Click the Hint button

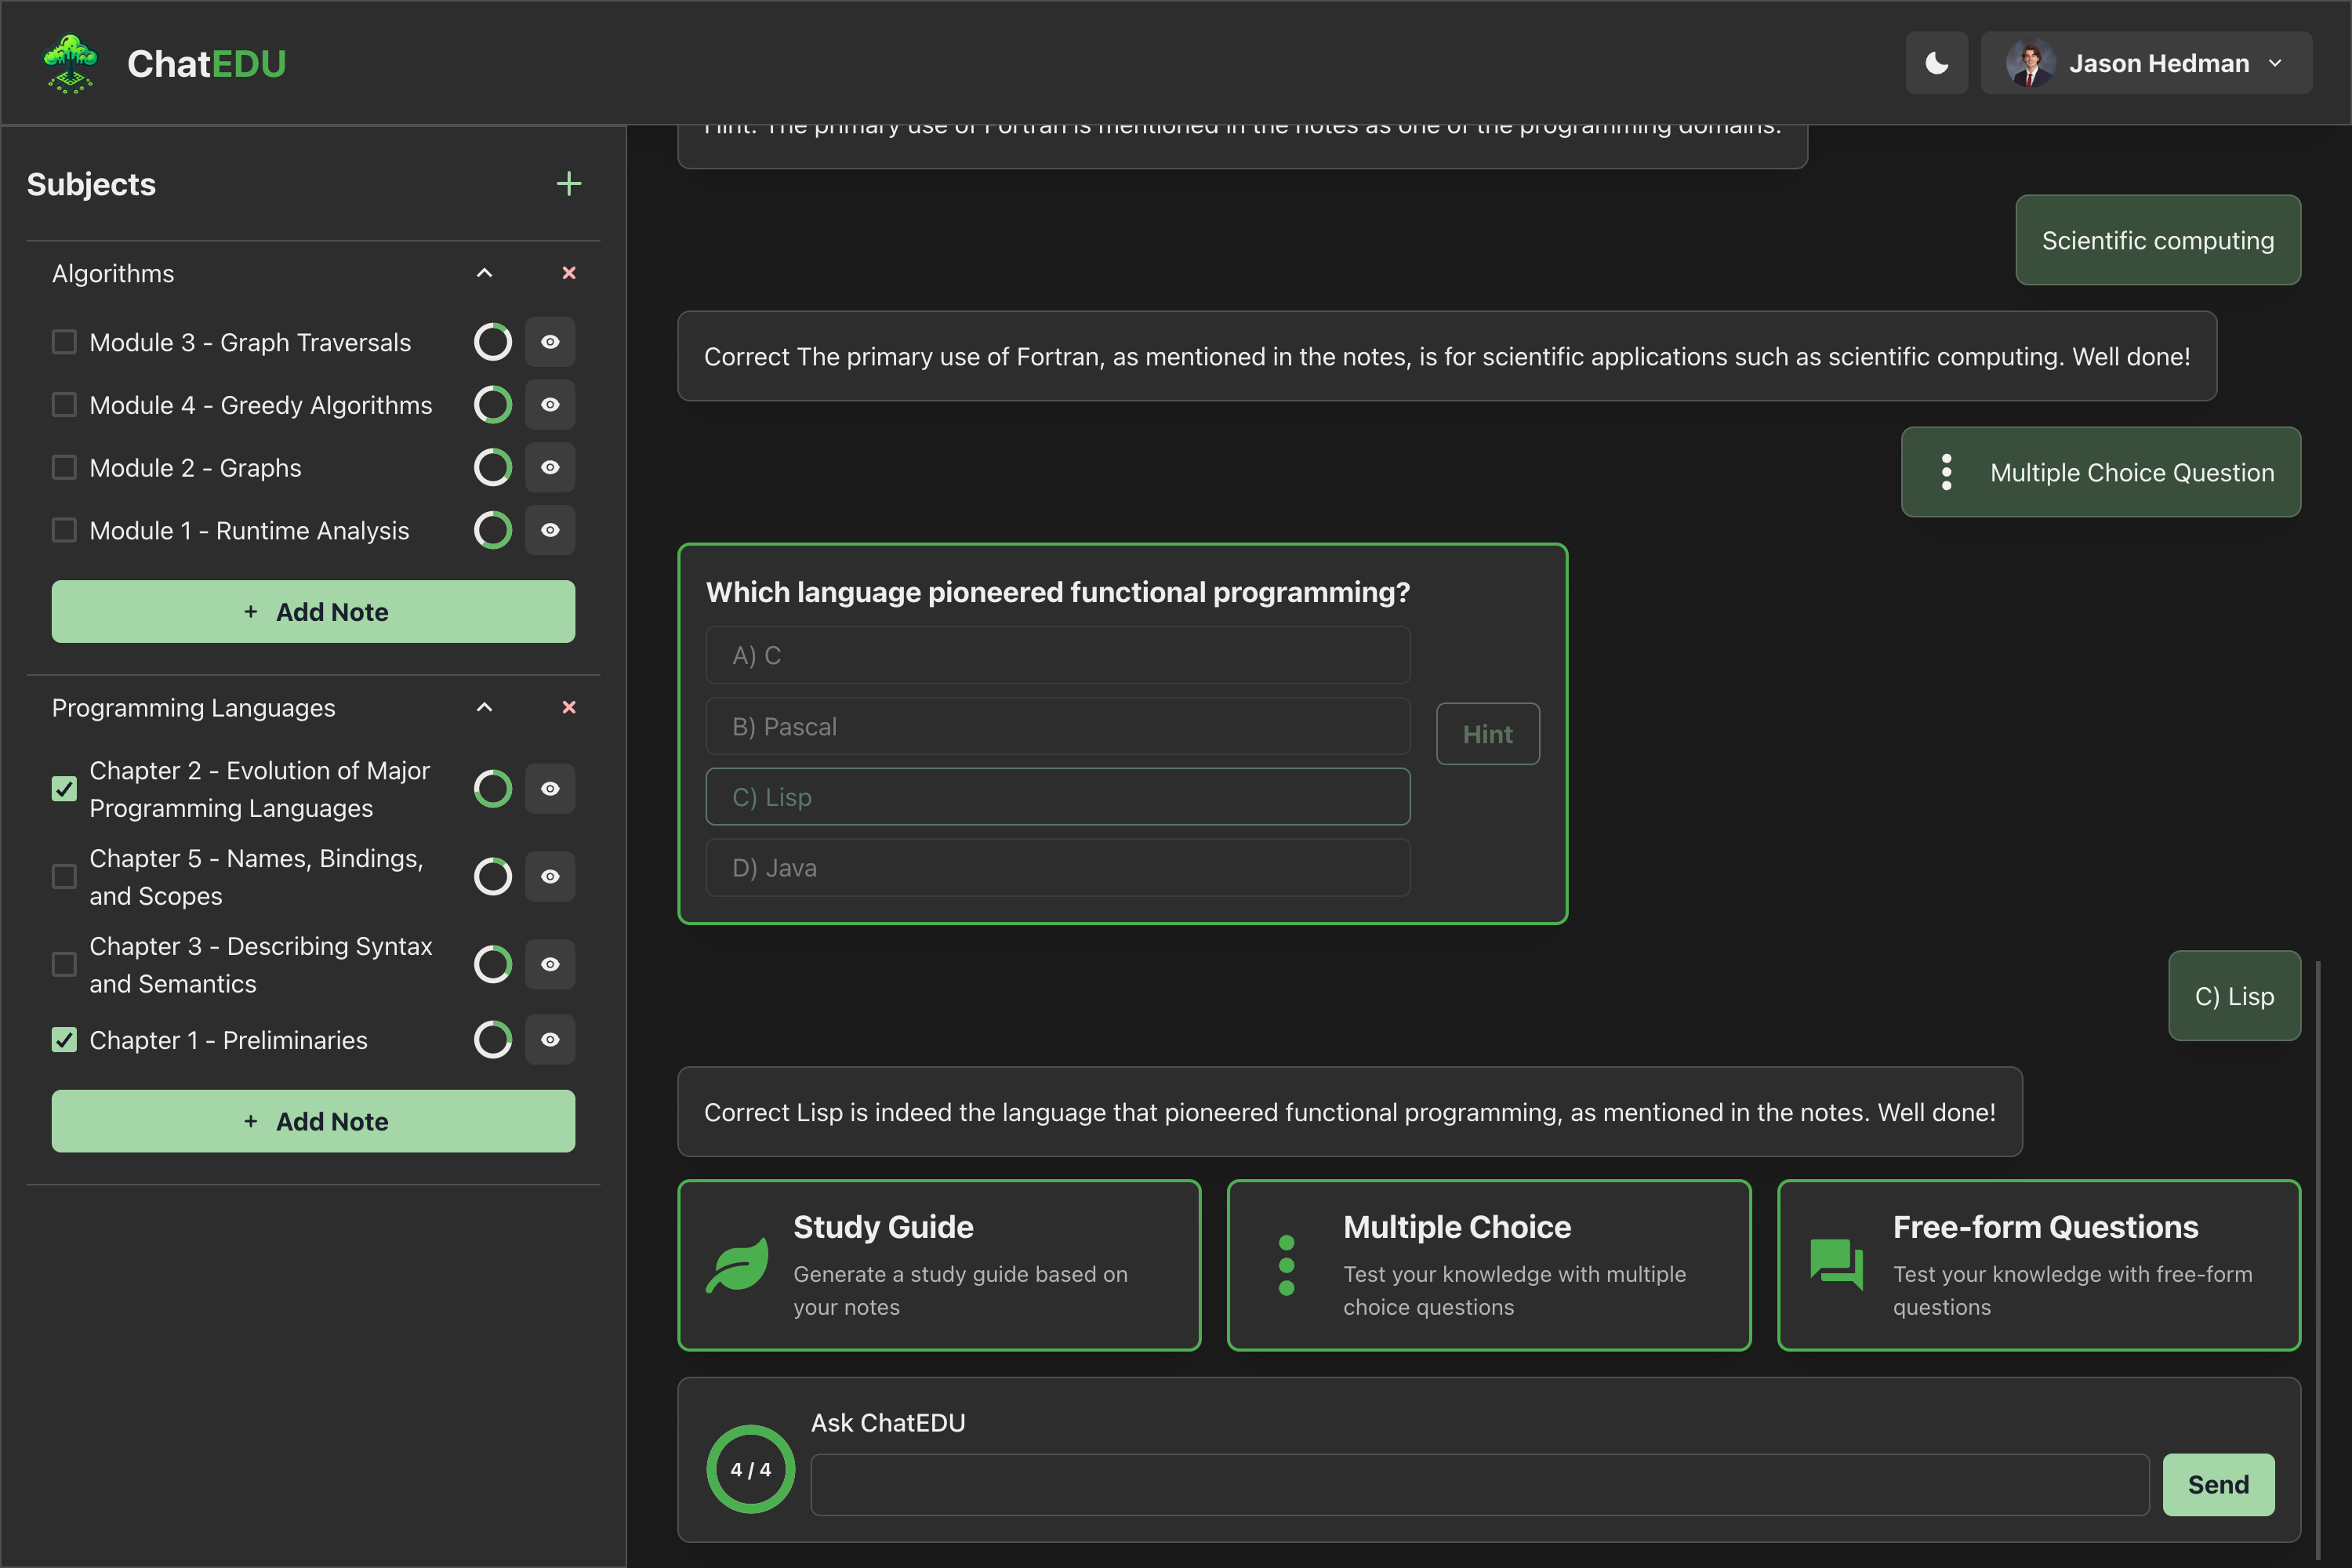pos(1487,734)
